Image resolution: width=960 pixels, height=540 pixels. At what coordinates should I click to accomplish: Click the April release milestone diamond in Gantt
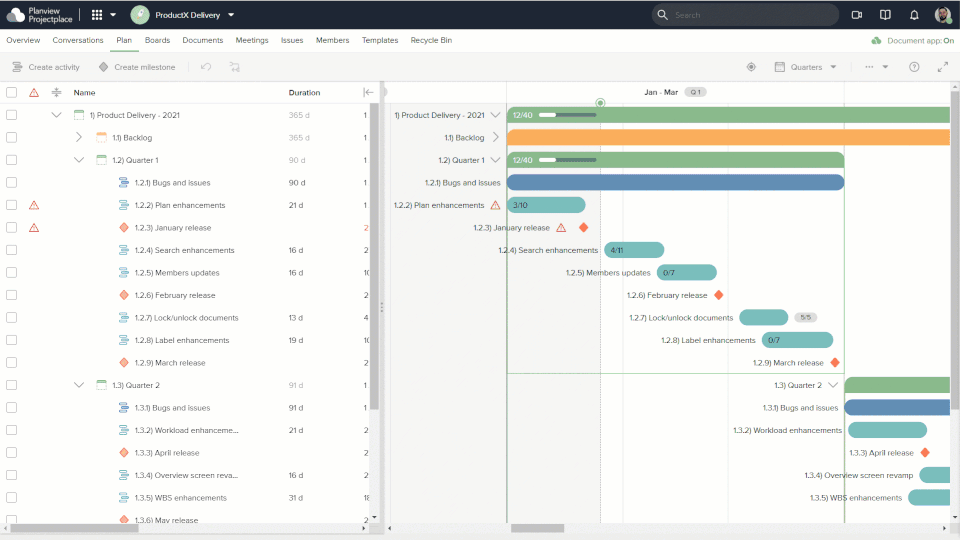click(925, 452)
